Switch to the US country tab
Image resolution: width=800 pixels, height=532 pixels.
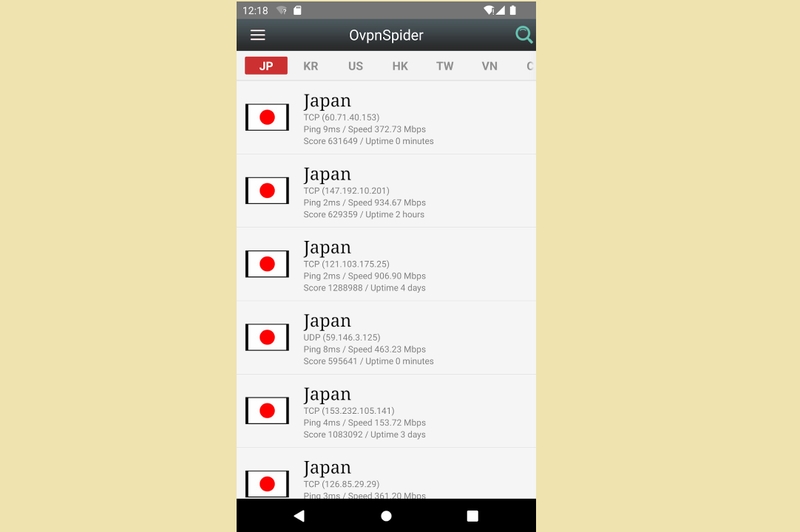tap(356, 66)
